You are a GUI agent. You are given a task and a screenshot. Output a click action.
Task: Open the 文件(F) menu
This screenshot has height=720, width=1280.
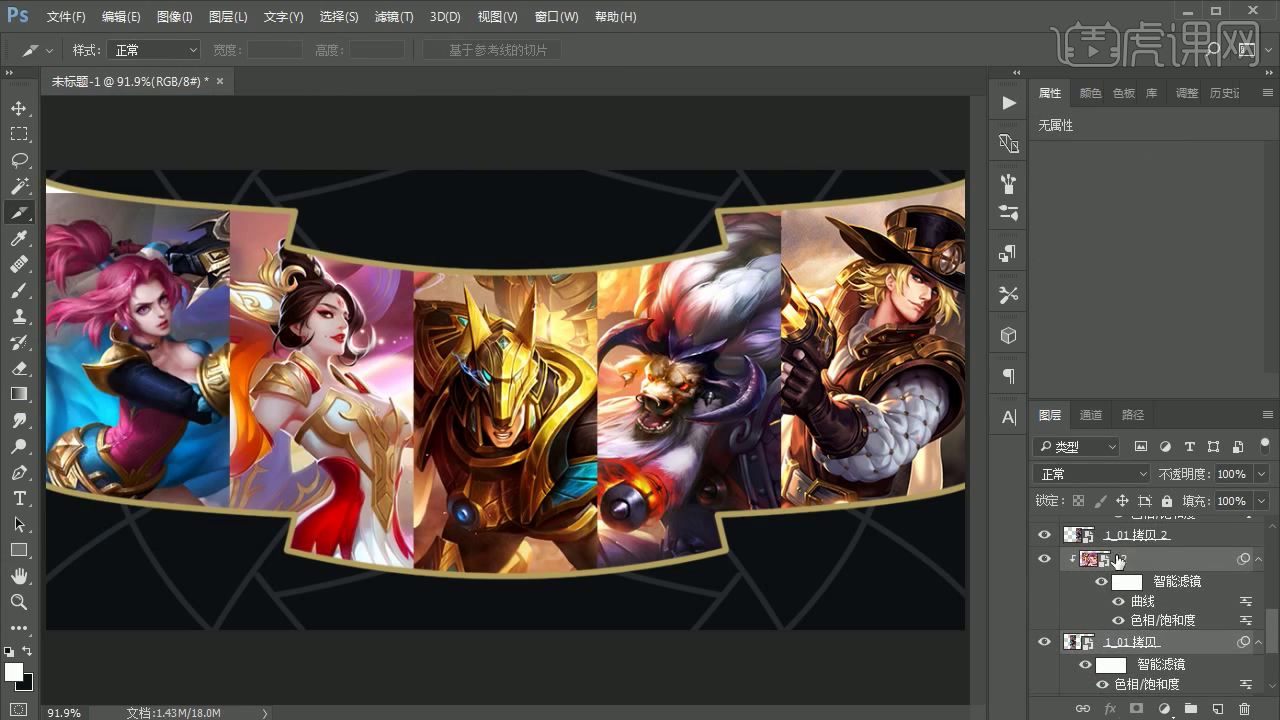(x=66, y=17)
